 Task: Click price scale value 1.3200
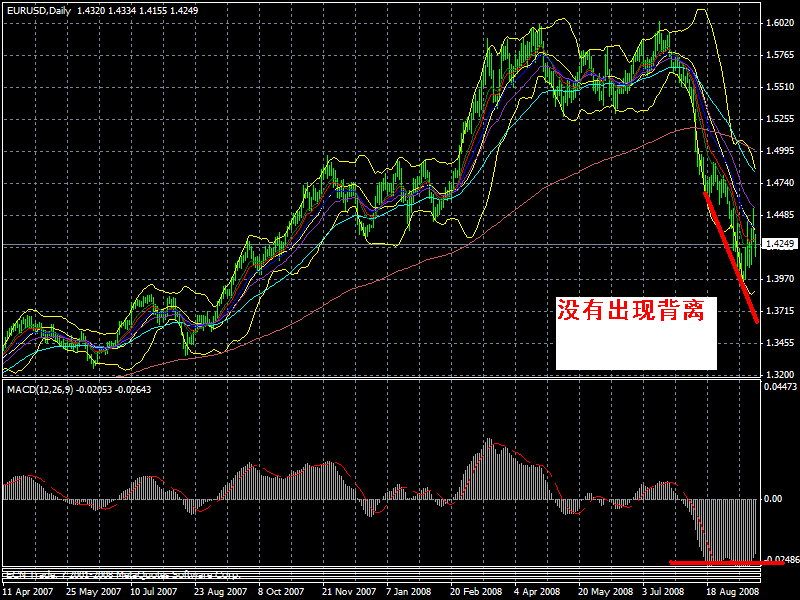tap(780, 374)
